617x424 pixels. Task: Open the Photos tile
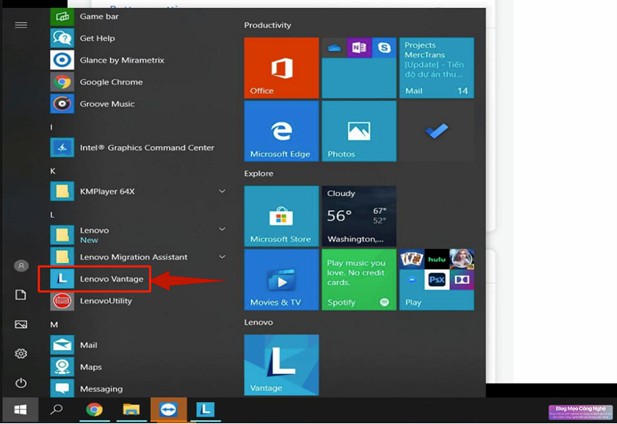point(359,131)
